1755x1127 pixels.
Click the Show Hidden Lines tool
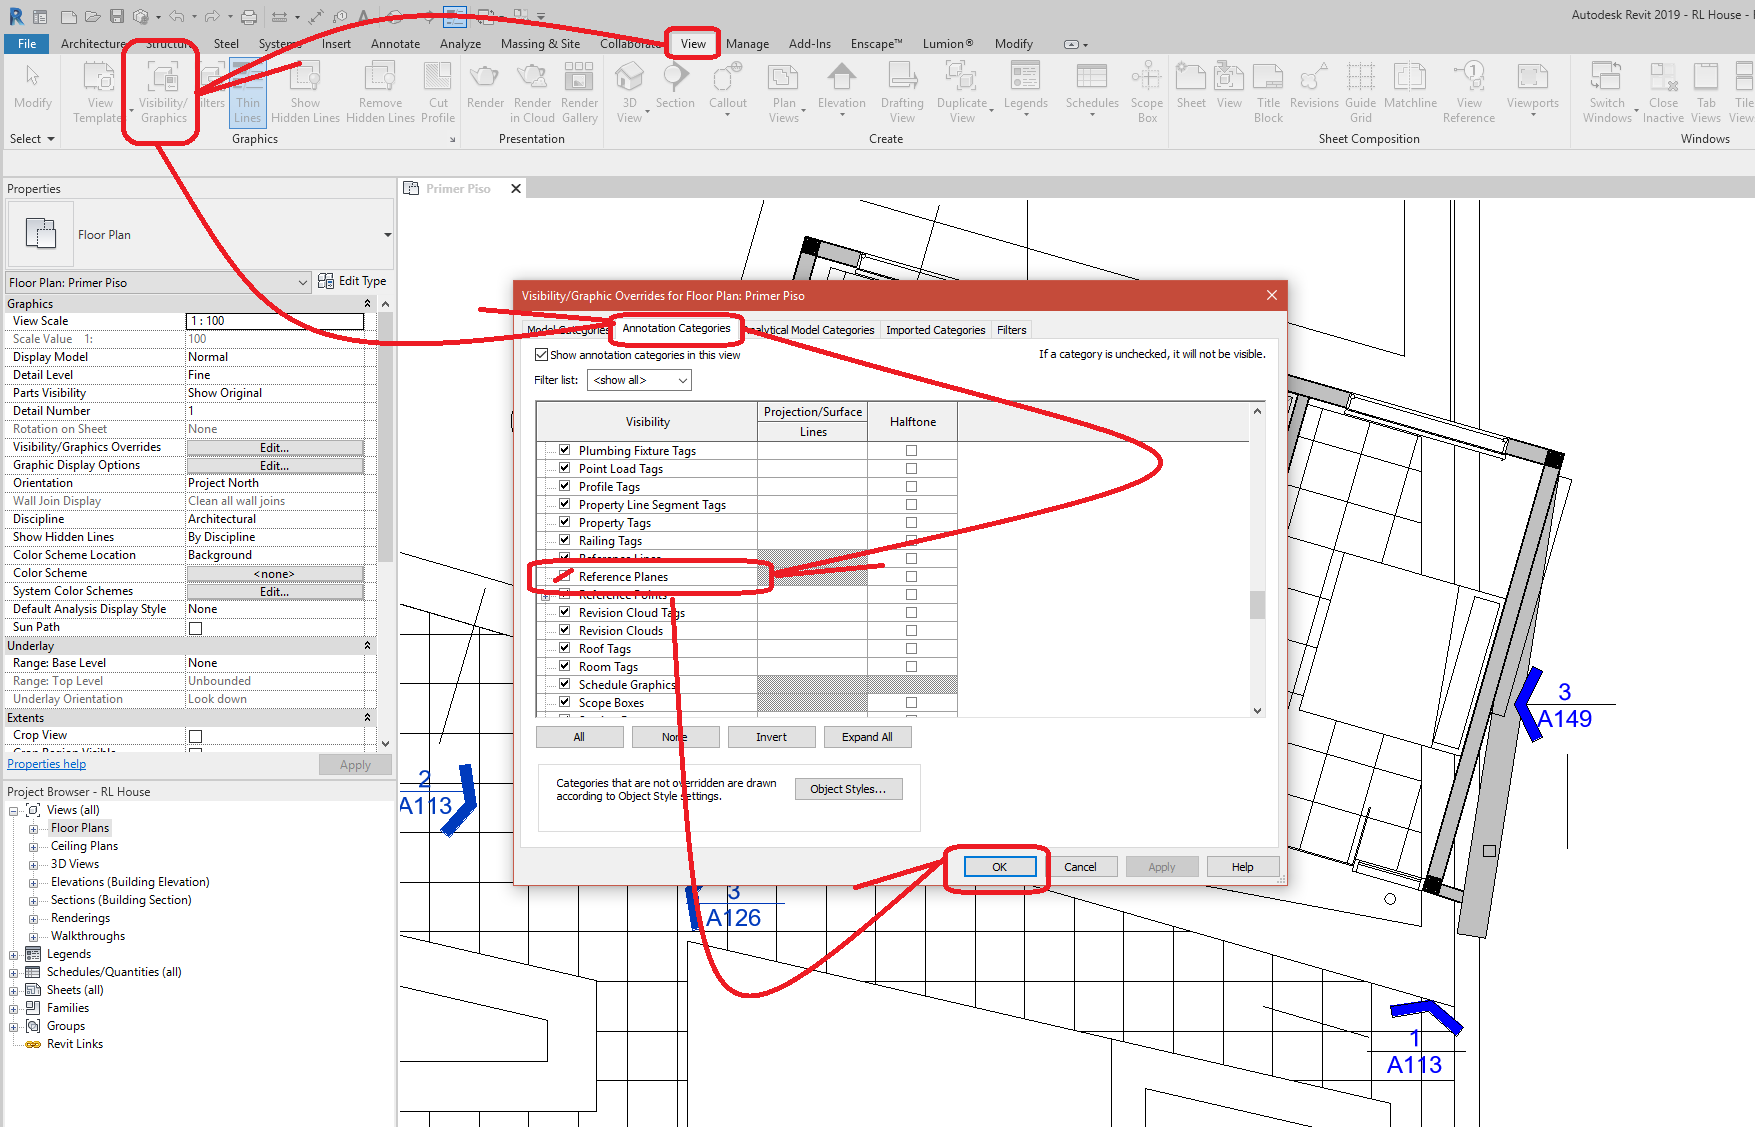click(x=305, y=92)
